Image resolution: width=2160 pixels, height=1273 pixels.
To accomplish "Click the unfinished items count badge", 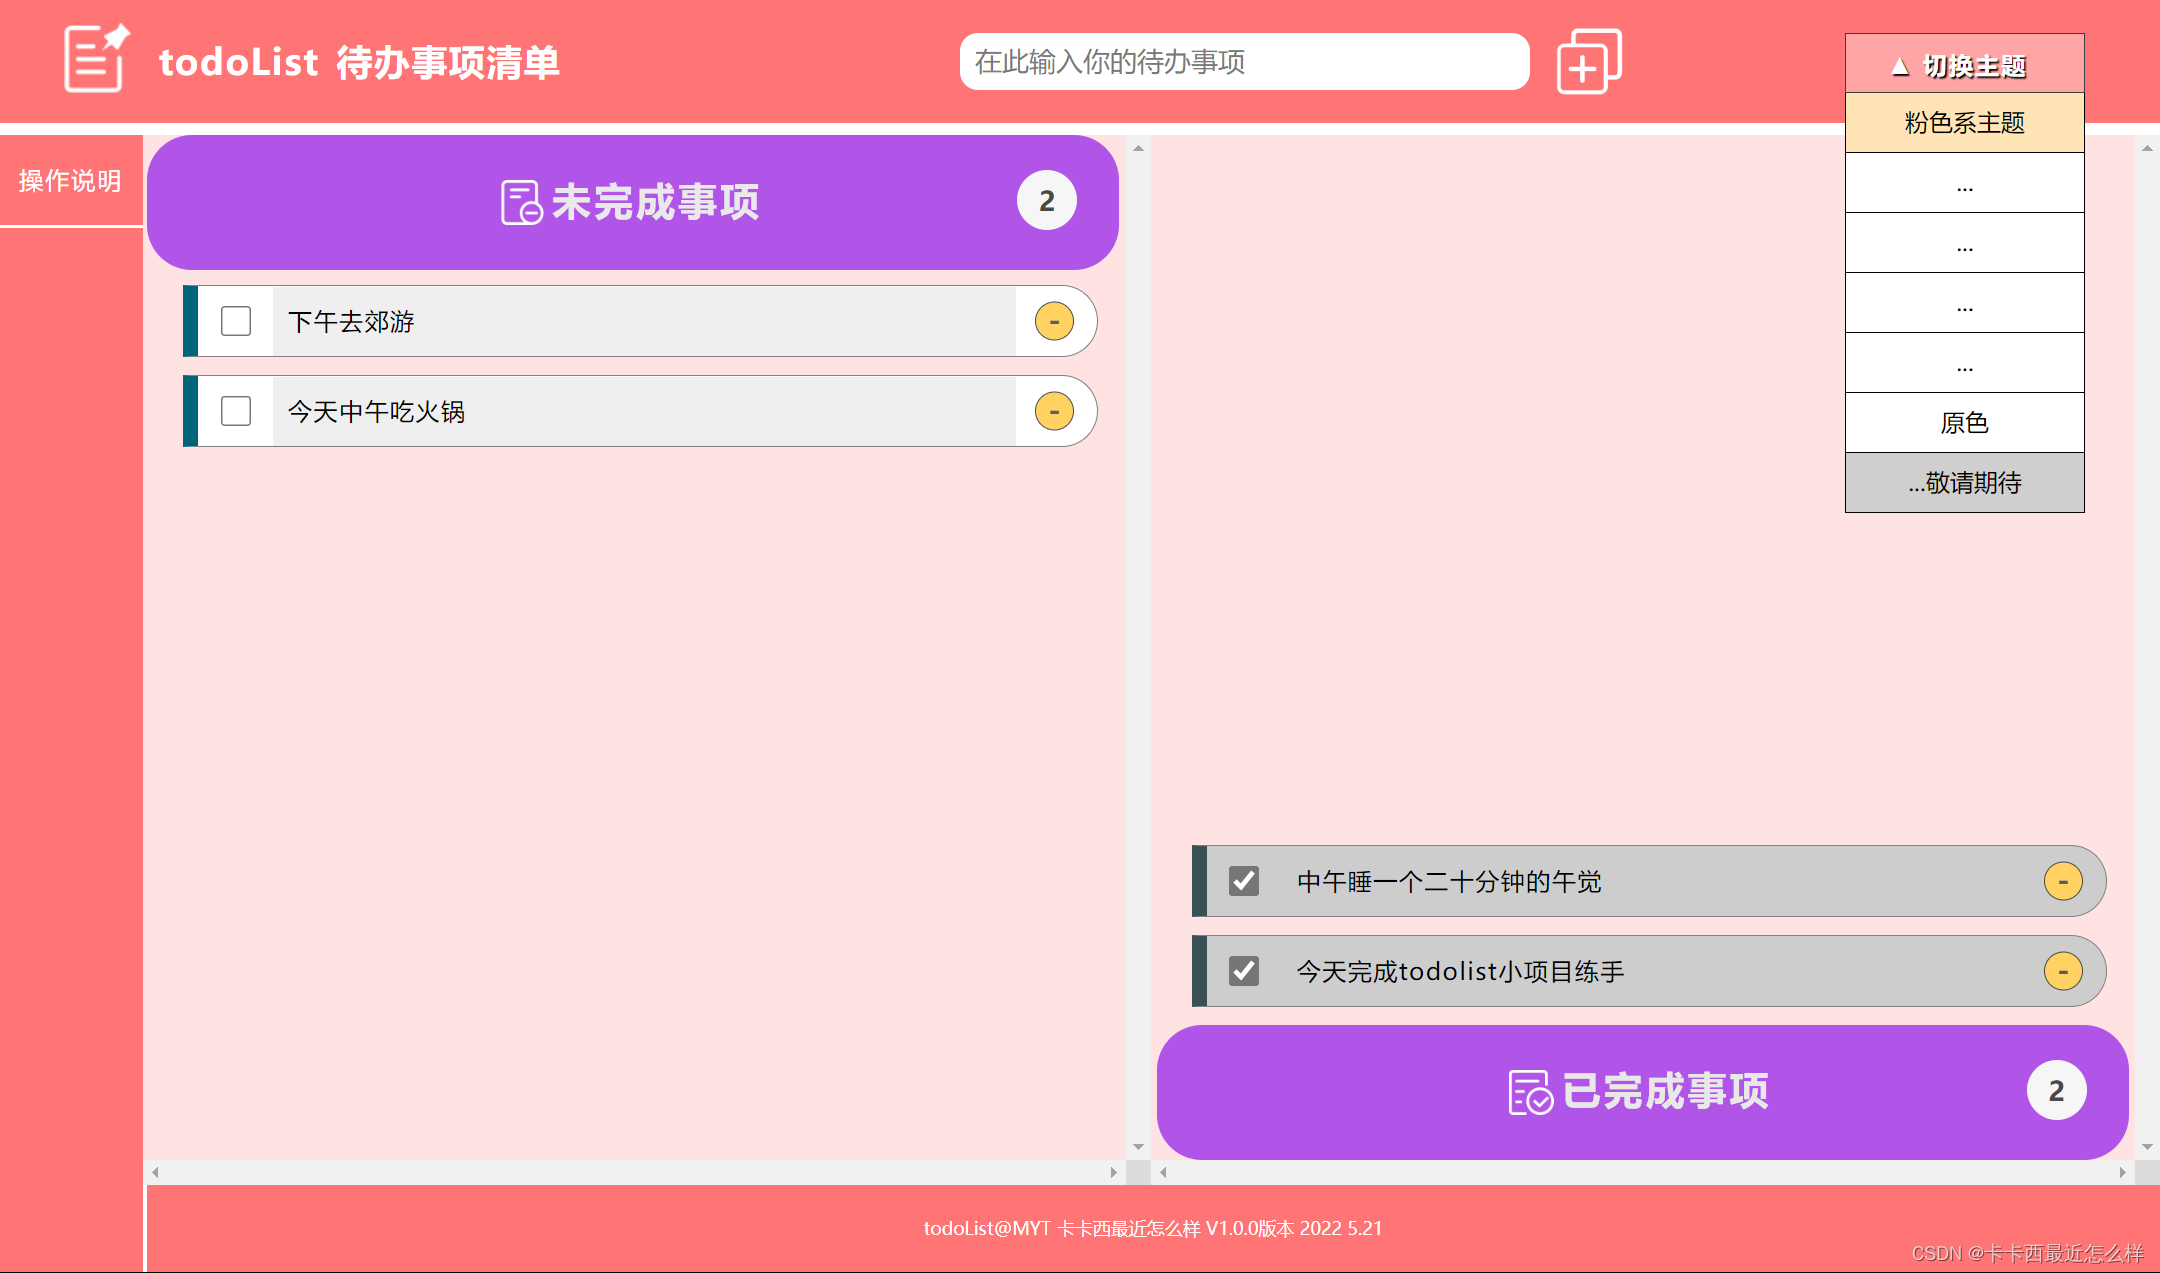I will pos(1046,201).
